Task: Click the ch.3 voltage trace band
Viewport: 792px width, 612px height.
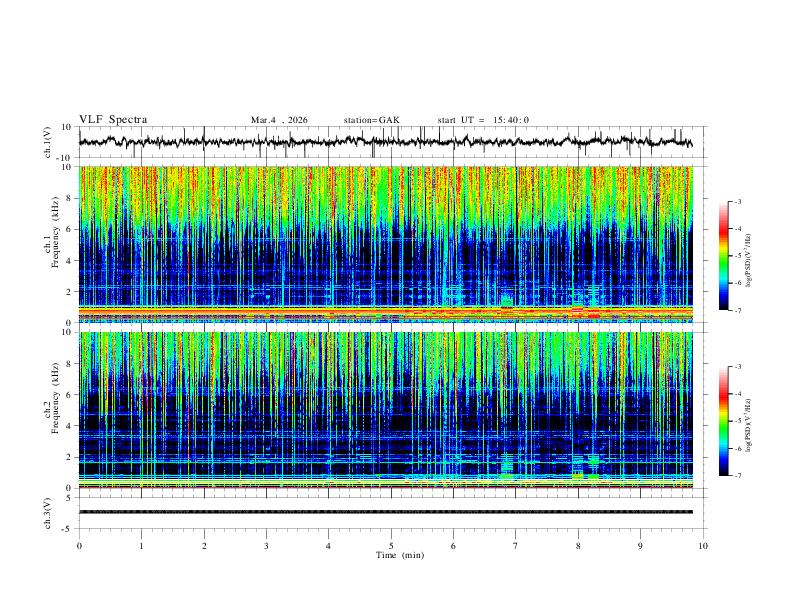Action: pos(386,512)
